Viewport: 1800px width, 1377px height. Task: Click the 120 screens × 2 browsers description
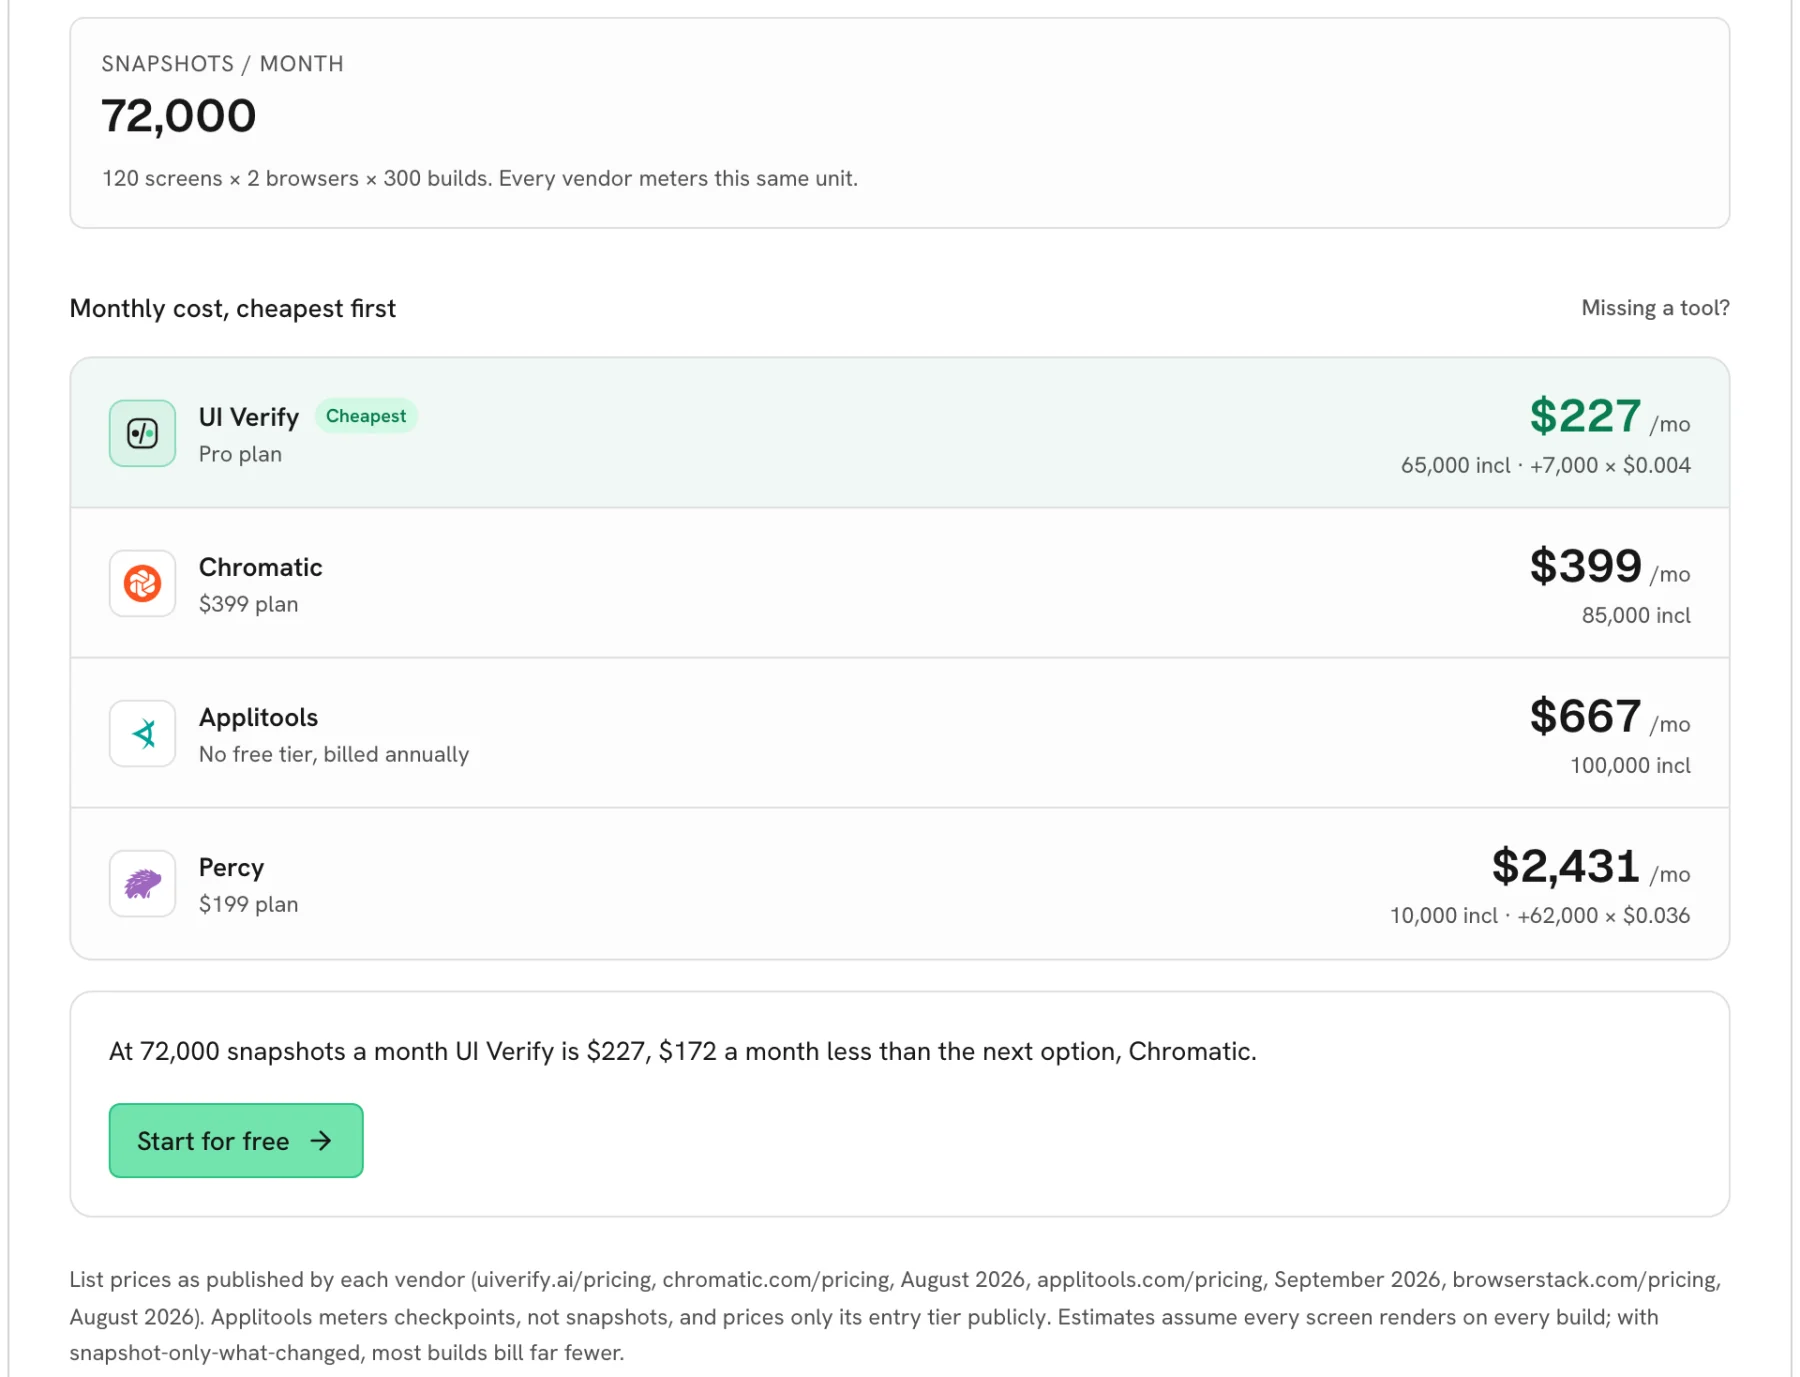[x=480, y=178]
